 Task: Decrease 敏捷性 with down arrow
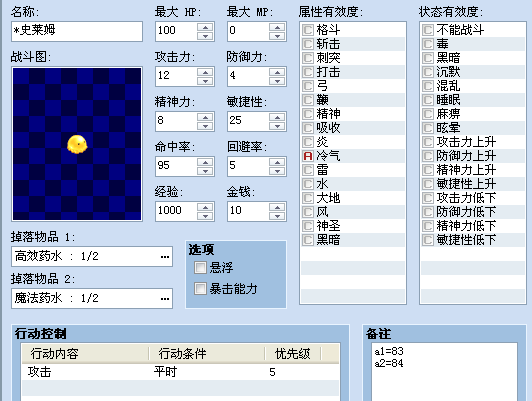pos(277,126)
